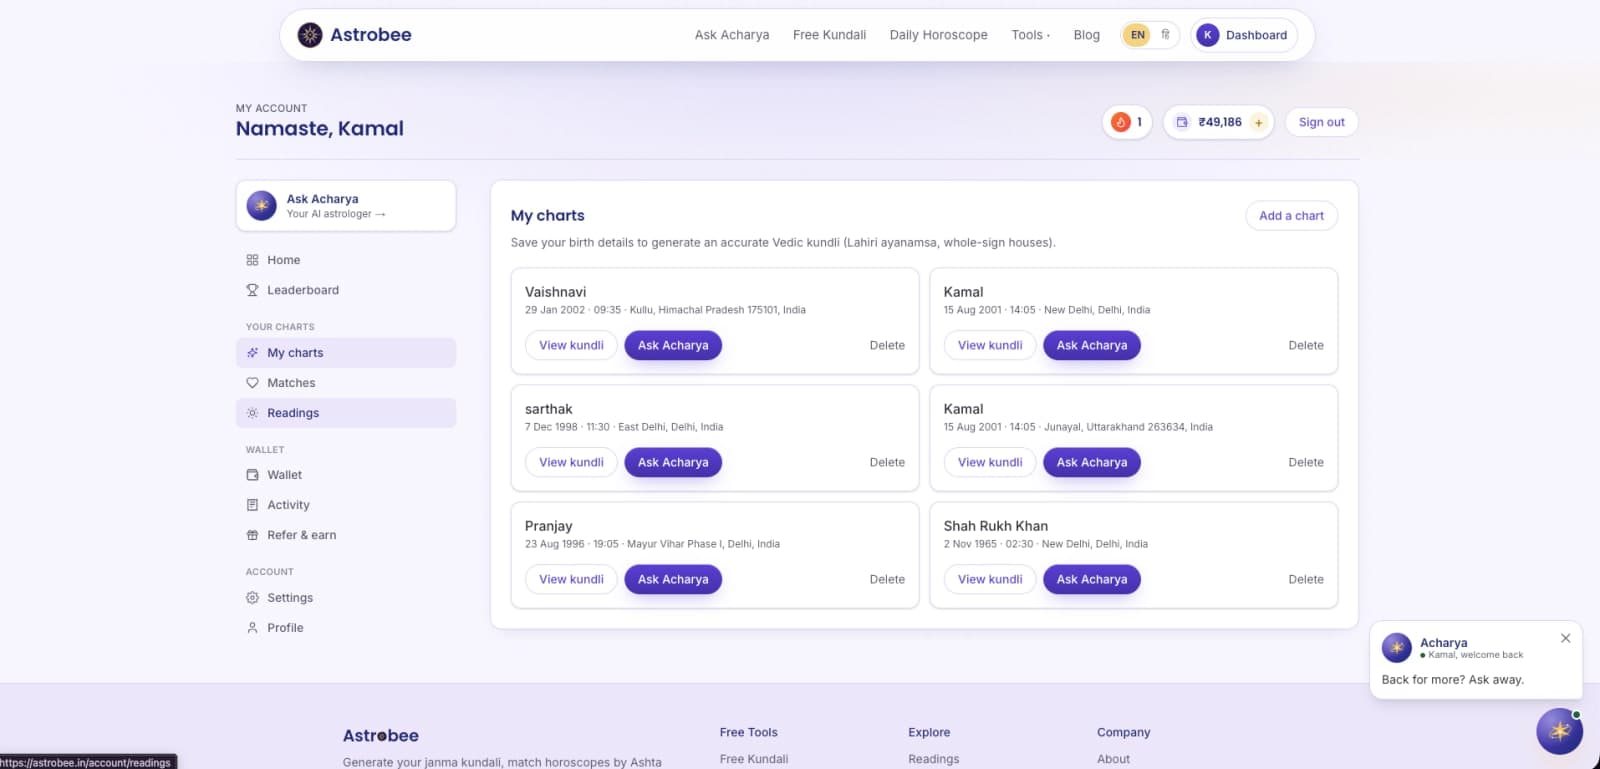This screenshot has height=769, width=1600.
Task: Click the Profile person icon
Action: 252,628
